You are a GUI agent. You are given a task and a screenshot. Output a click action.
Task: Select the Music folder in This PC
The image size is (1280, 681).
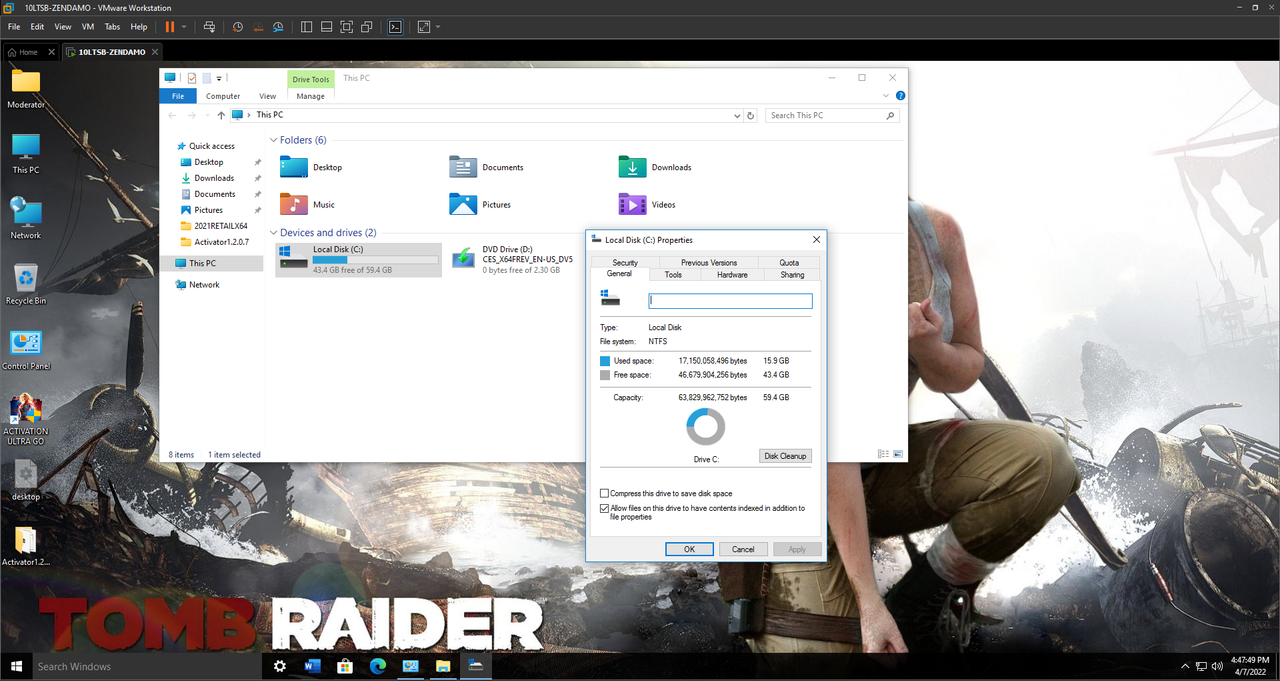(308, 204)
